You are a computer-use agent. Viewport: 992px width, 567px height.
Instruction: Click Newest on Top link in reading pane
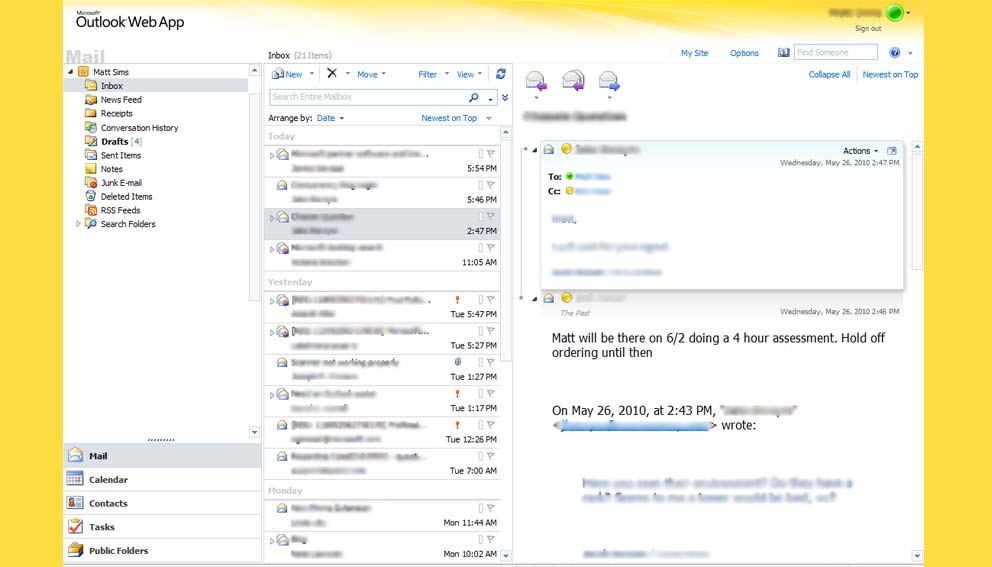890,75
